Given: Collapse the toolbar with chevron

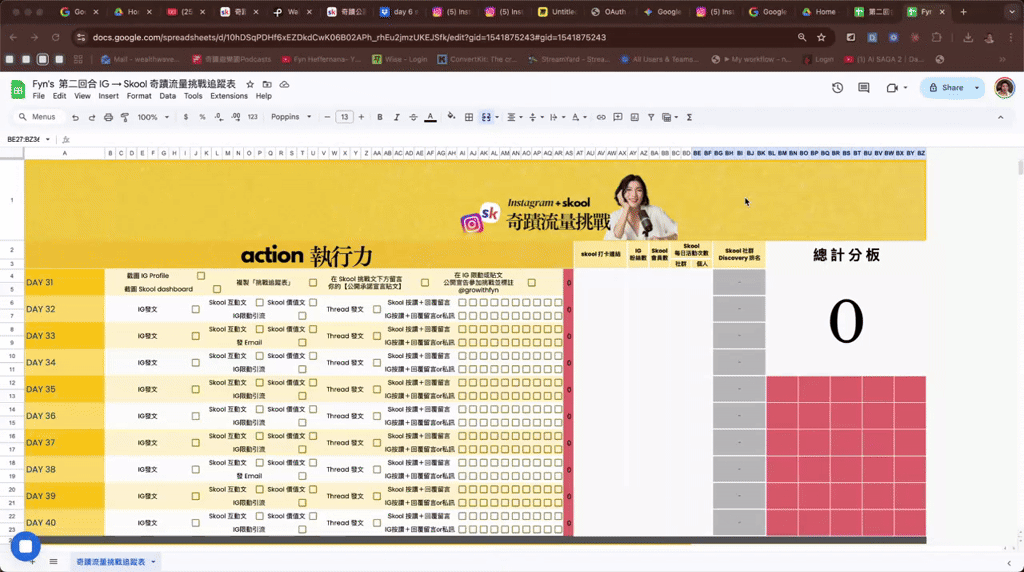Looking at the screenshot, I should pyautogui.click(x=1000, y=118).
